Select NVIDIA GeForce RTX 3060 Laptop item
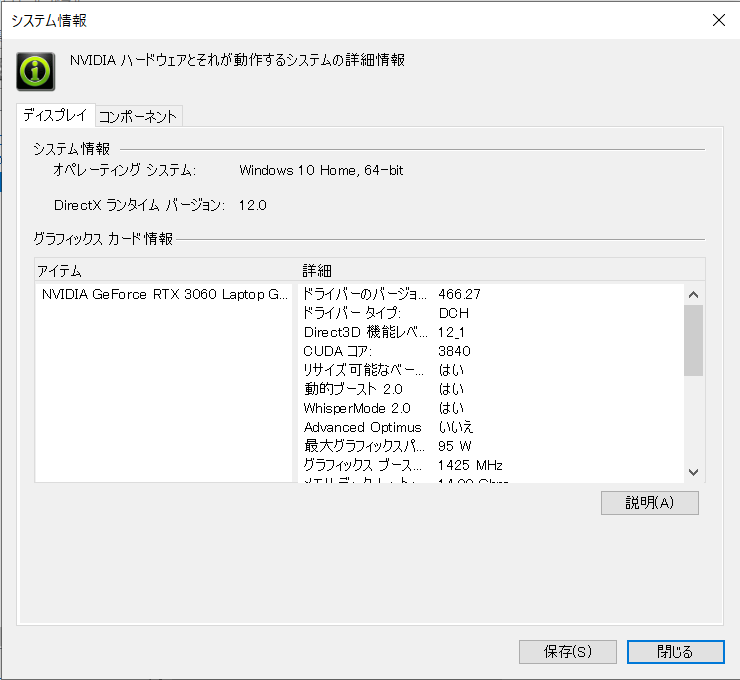Screen dimensions: 740x680 [164, 294]
